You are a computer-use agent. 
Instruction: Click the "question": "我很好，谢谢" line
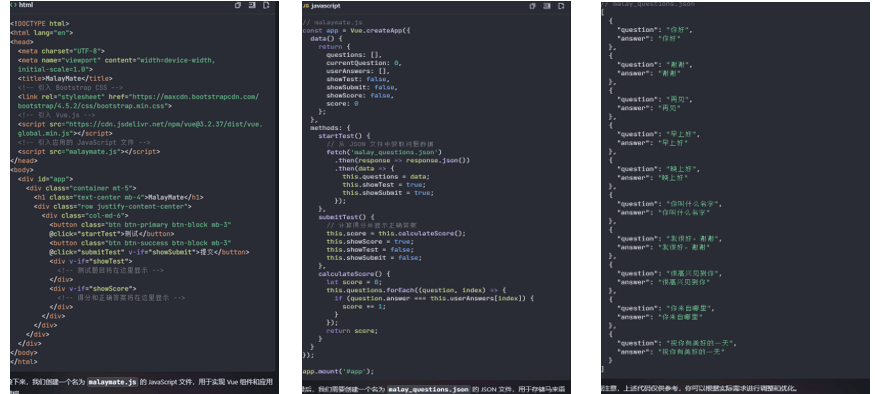[x=670, y=238]
